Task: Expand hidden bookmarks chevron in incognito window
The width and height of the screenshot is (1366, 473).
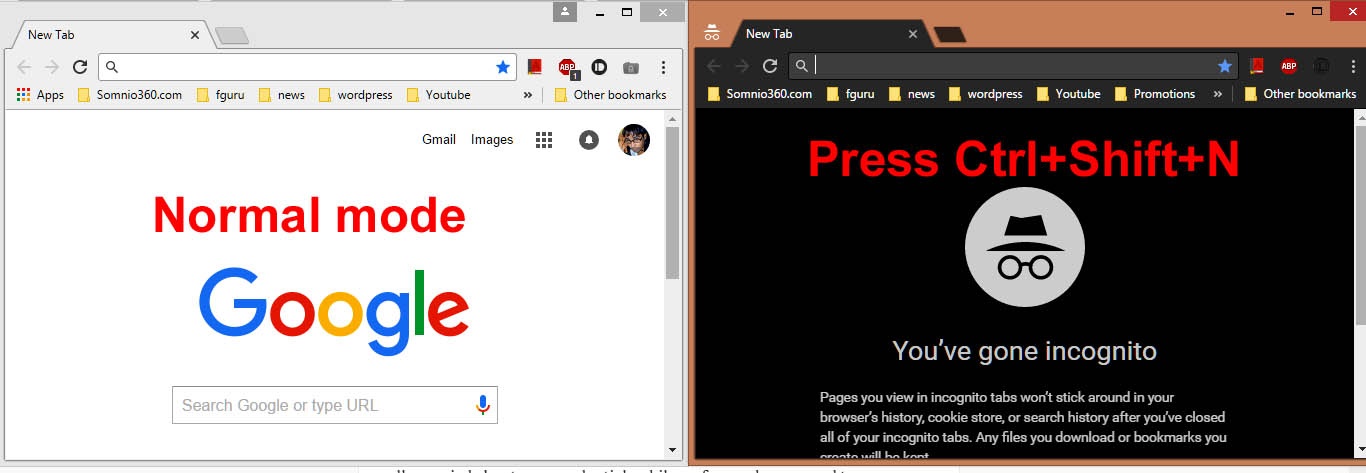Action: click(x=1217, y=94)
